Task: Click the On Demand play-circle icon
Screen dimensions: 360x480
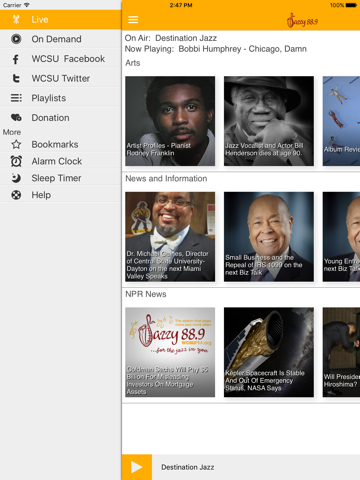Action: pos(16,39)
